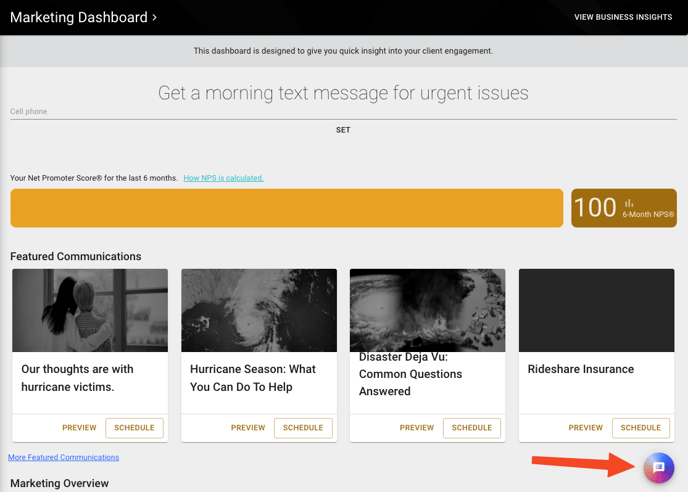This screenshot has width=688, height=492.
Task: Click the 'Featured Communications' heading
Action: tap(76, 256)
